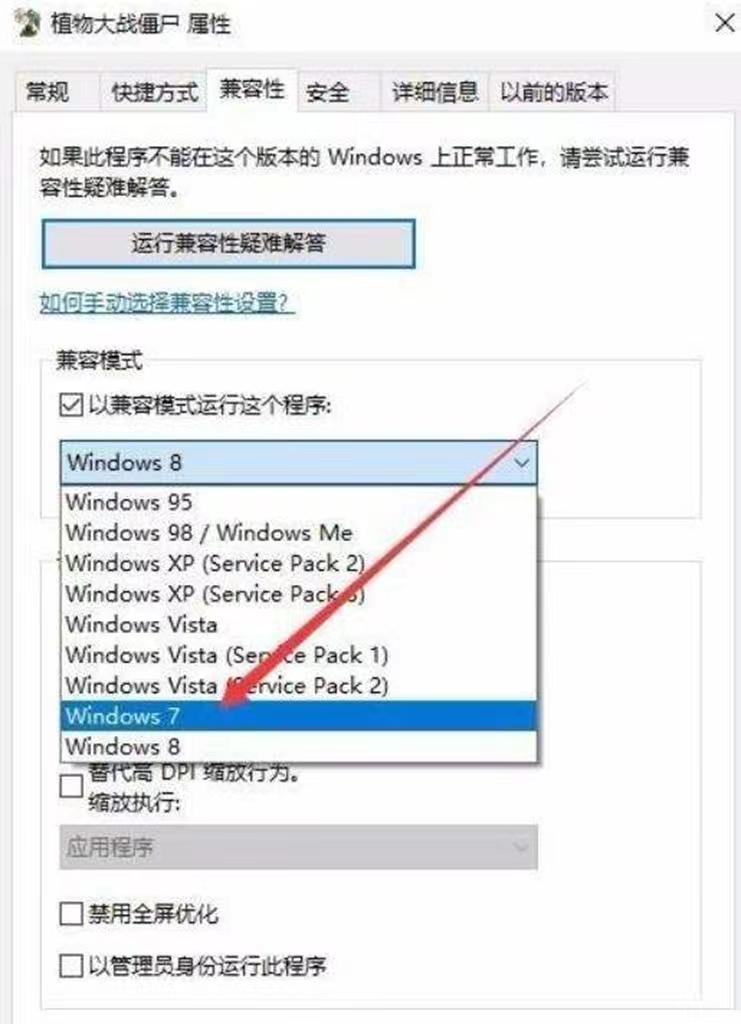Open the 以前的版本 tab
Screen dimensions: 741x1024
[x=554, y=92]
